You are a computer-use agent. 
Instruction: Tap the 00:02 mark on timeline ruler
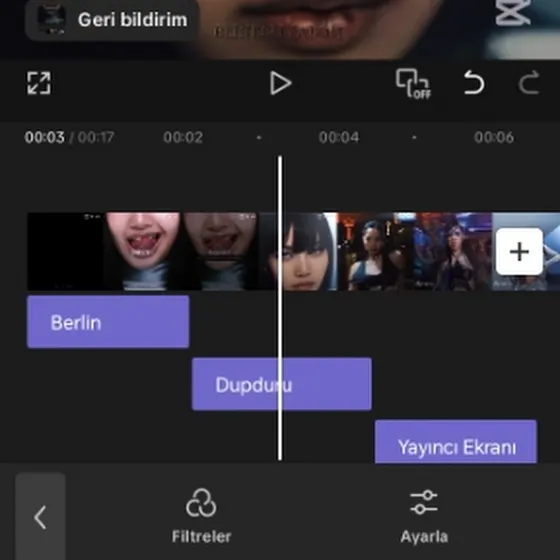(x=183, y=137)
